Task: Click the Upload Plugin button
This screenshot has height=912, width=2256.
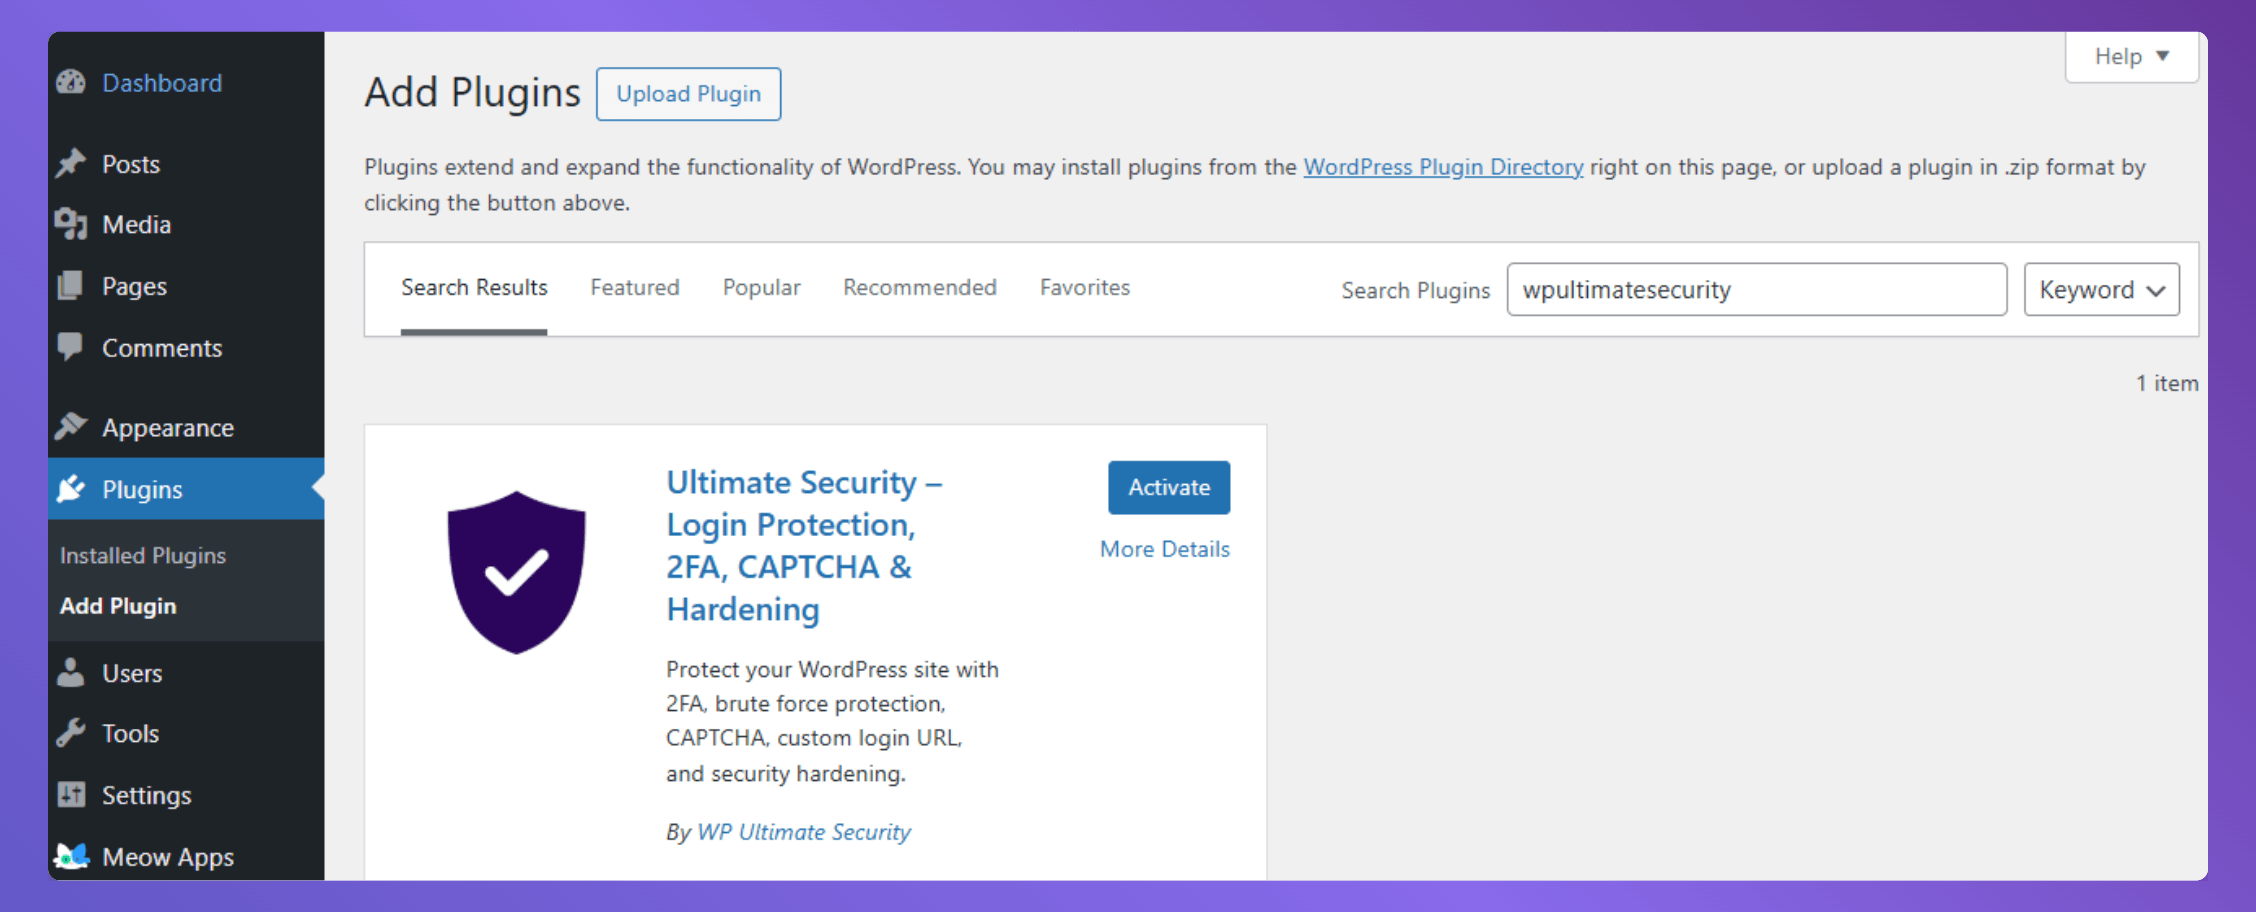Action: (688, 93)
